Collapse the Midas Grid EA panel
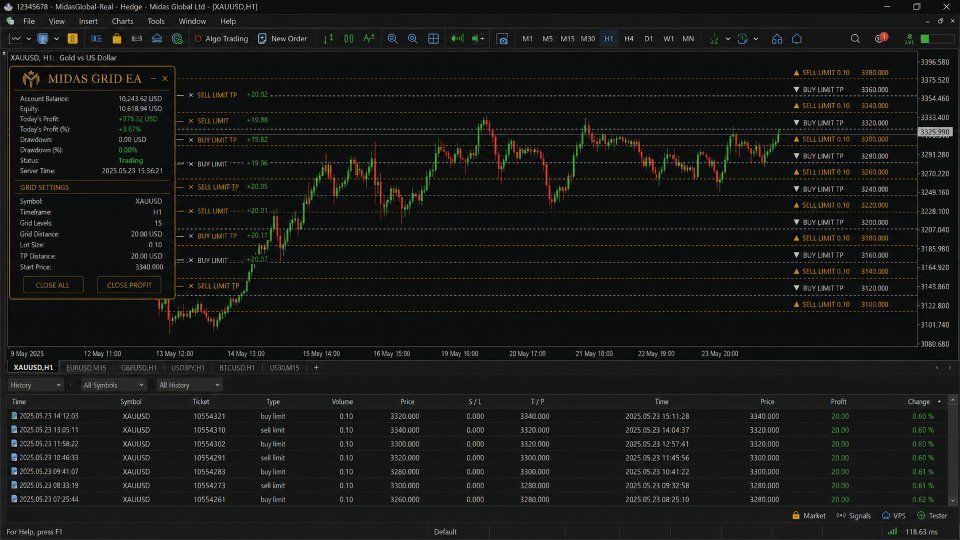The width and height of the screenshot is (960, 540). tap(153, 78)
